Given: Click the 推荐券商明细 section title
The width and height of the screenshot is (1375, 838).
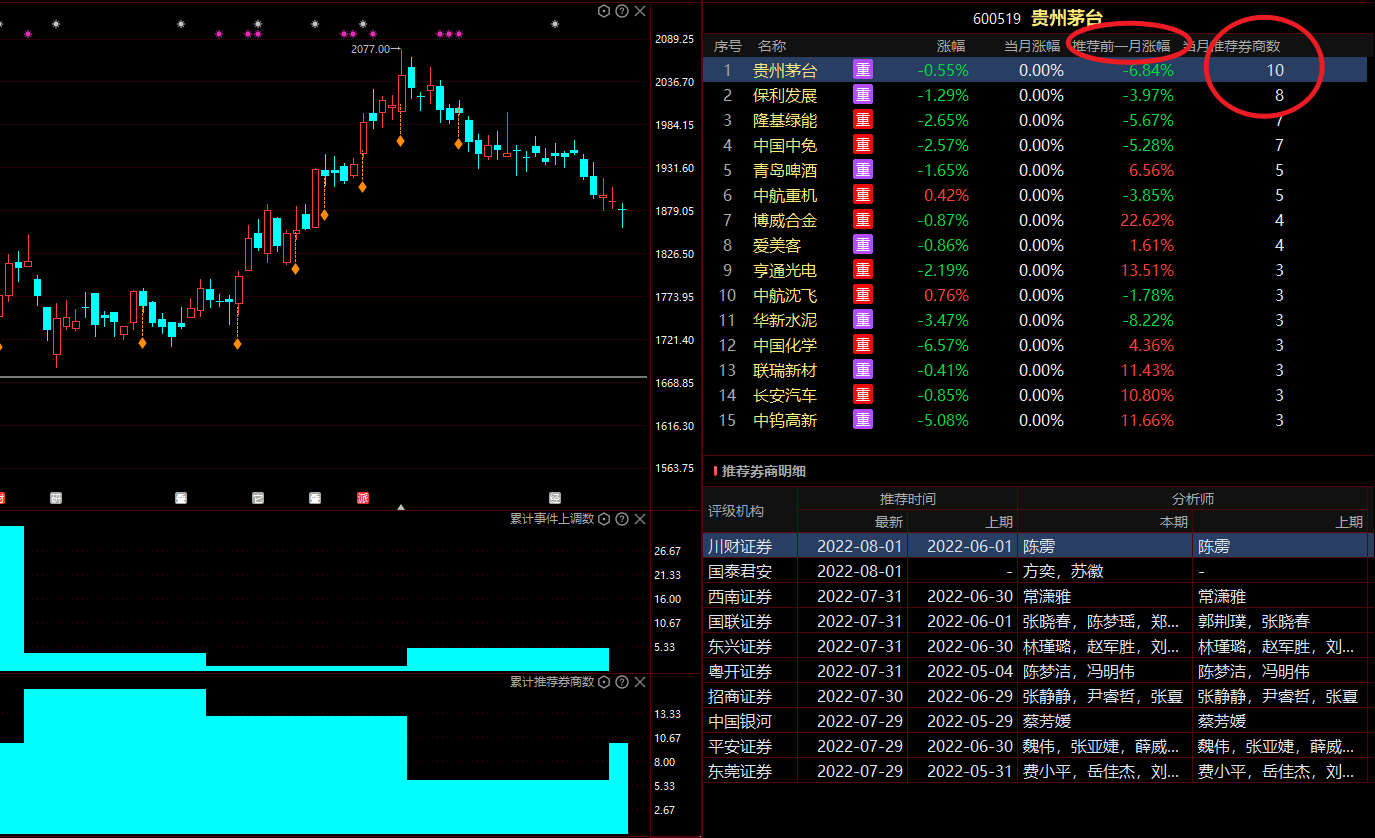Looking at the screenshot, I should click(764, 471).
